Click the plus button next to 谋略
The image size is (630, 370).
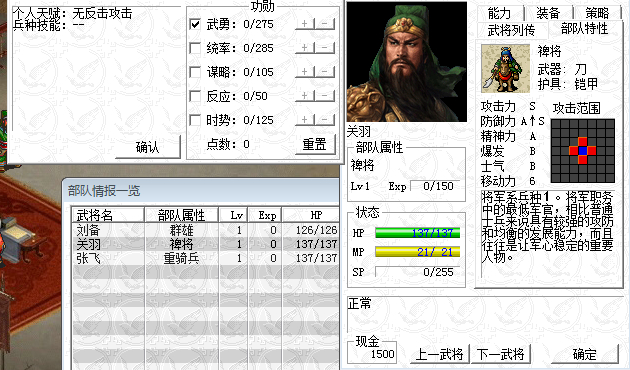pos(305,72)
